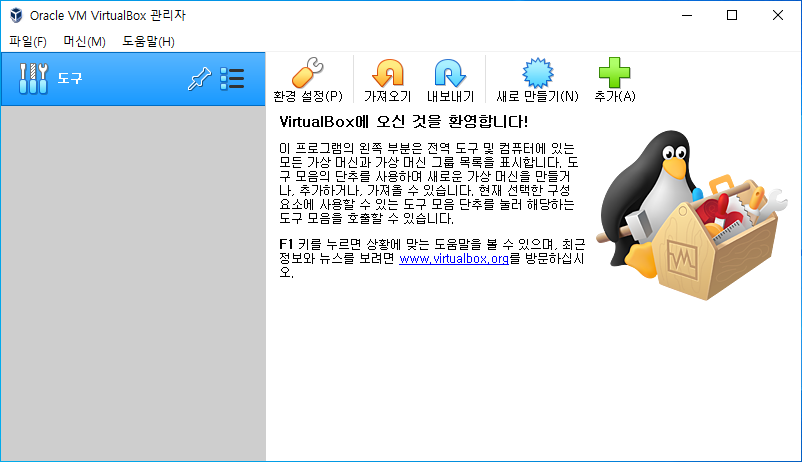Click the welcome heading 'VirtualBox에 오신 것을 환영합니다!'

click(404, 122)
